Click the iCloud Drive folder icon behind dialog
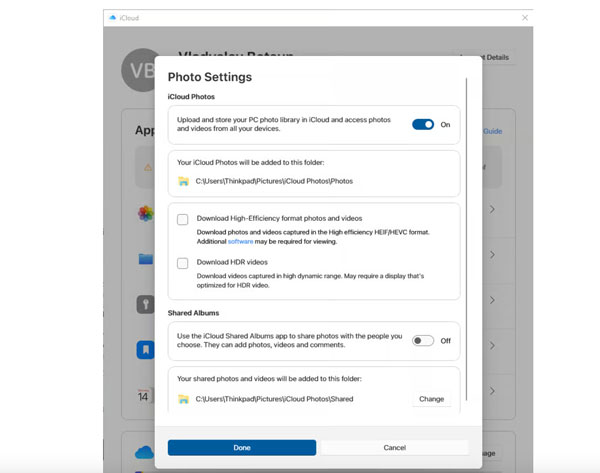600x473 pixels. (146, 259)
